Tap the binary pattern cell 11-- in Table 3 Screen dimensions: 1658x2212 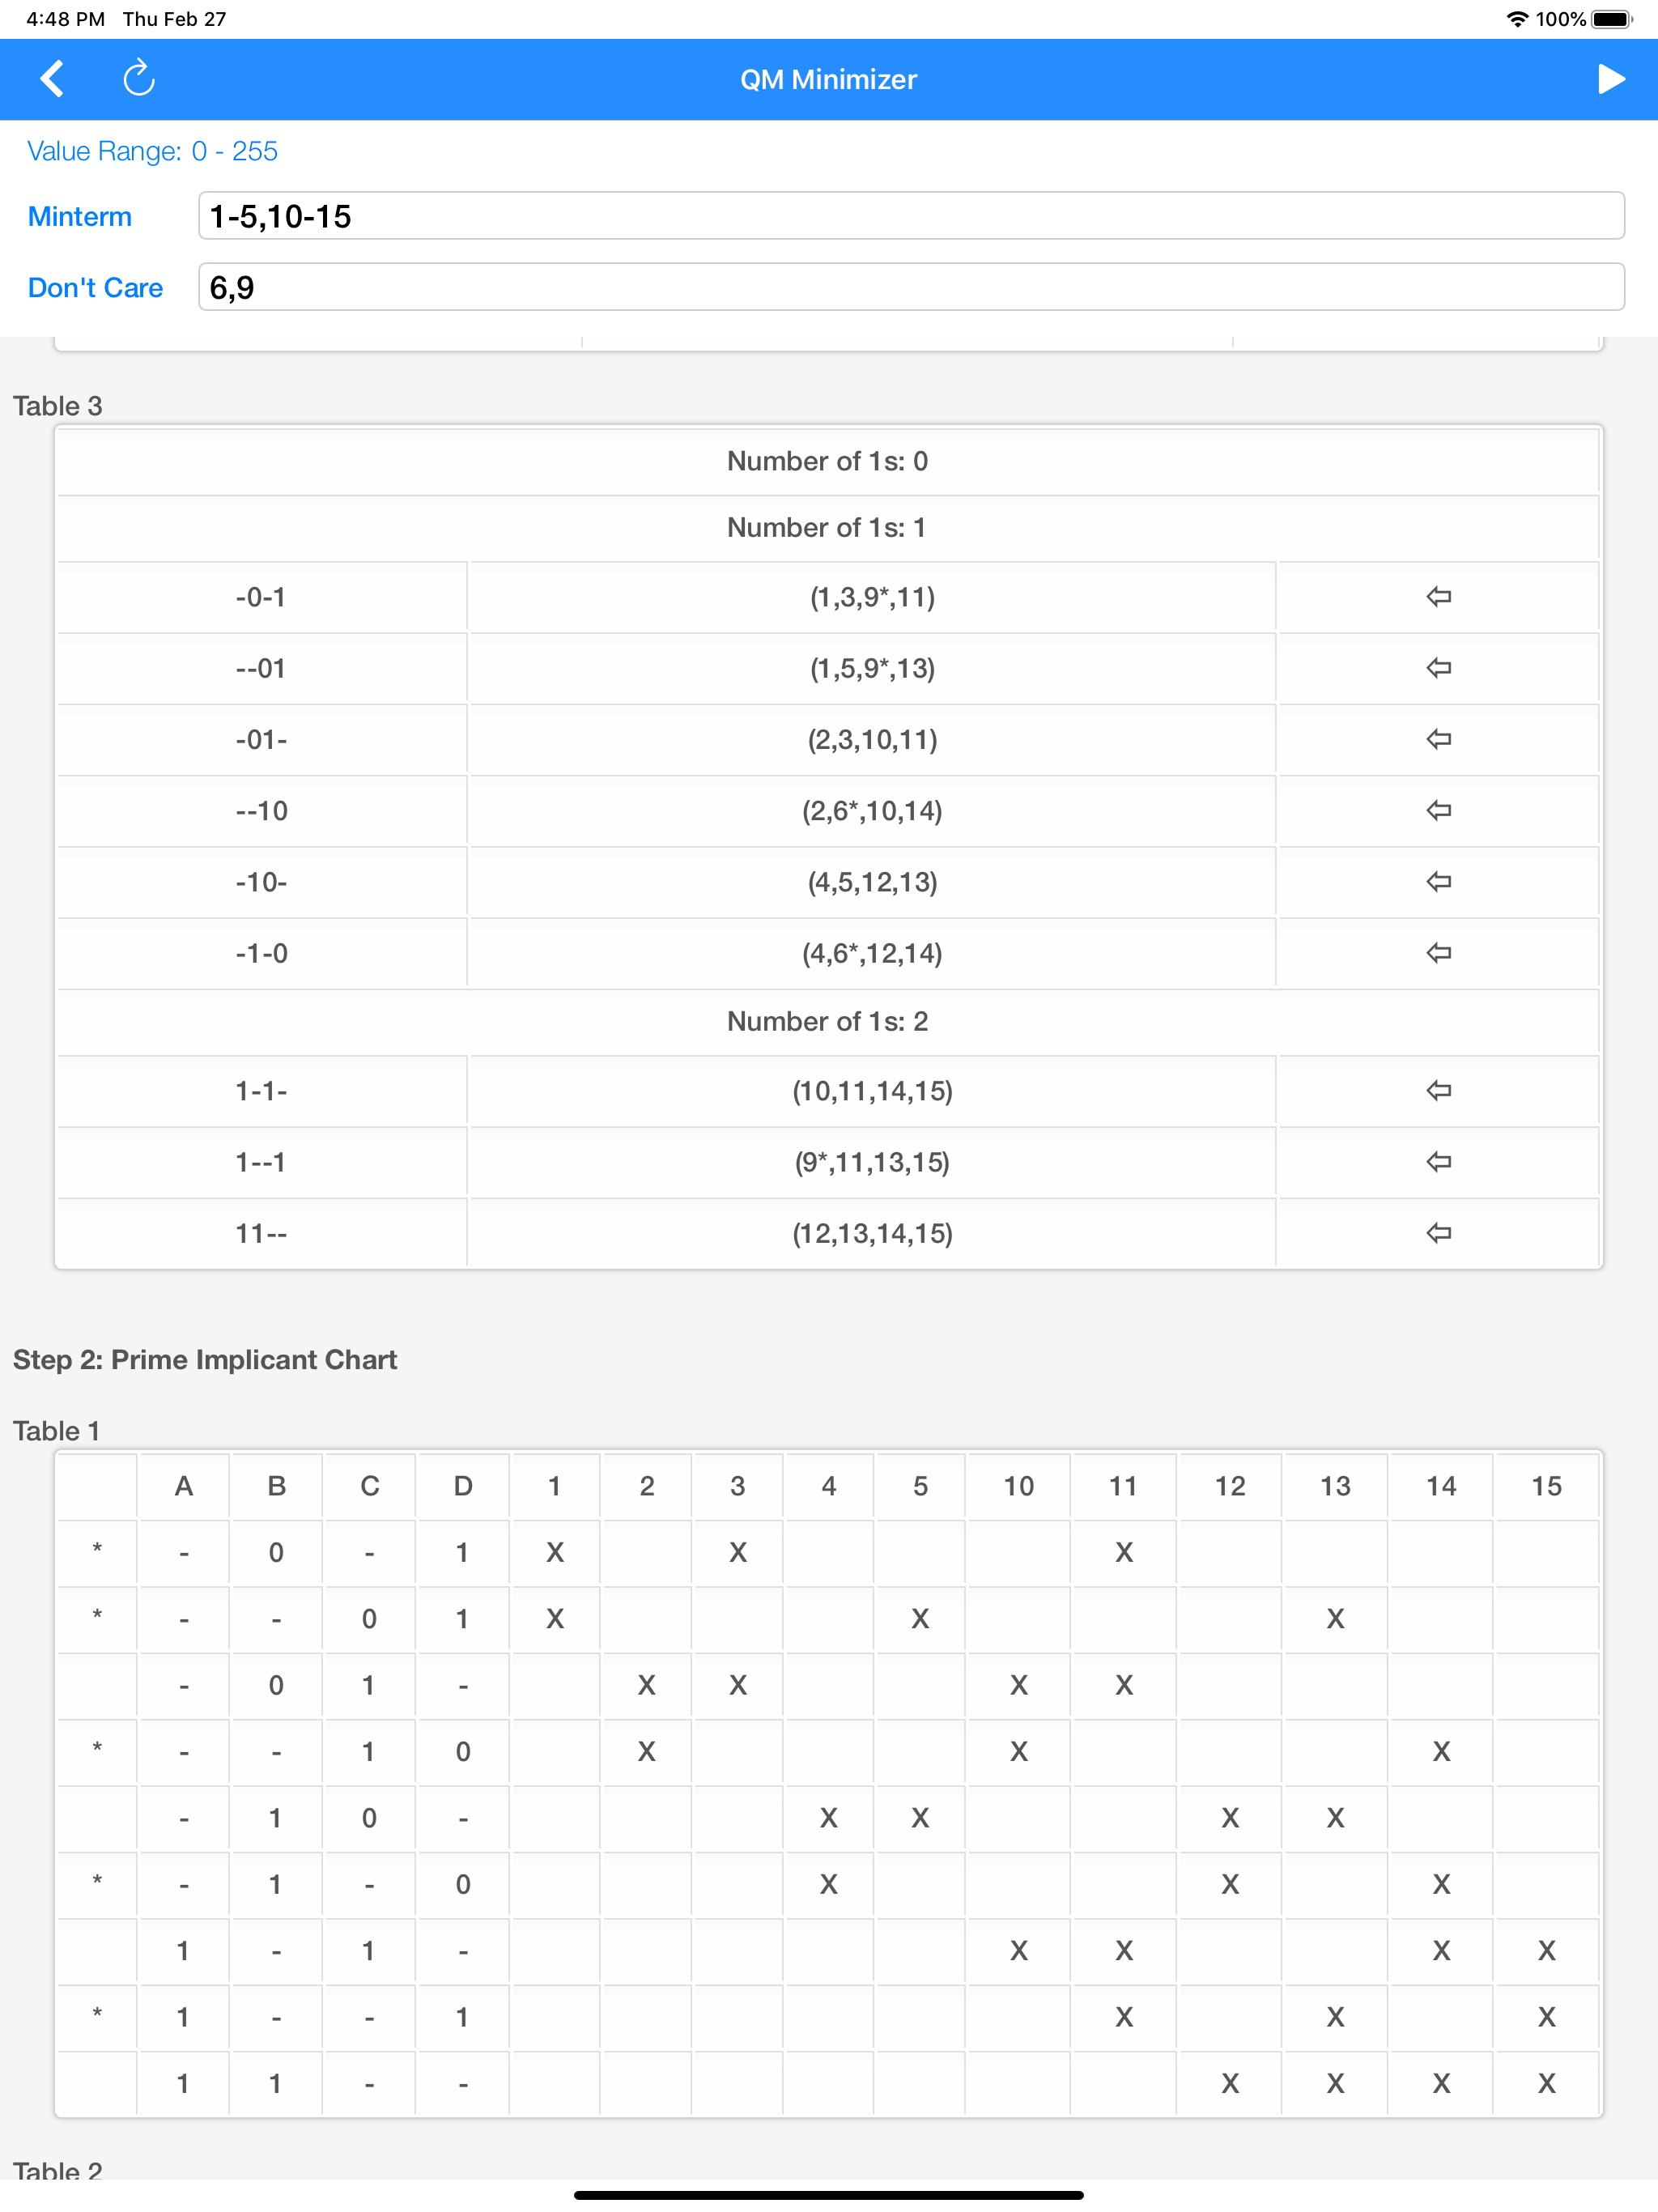(x=261, y=1233)
